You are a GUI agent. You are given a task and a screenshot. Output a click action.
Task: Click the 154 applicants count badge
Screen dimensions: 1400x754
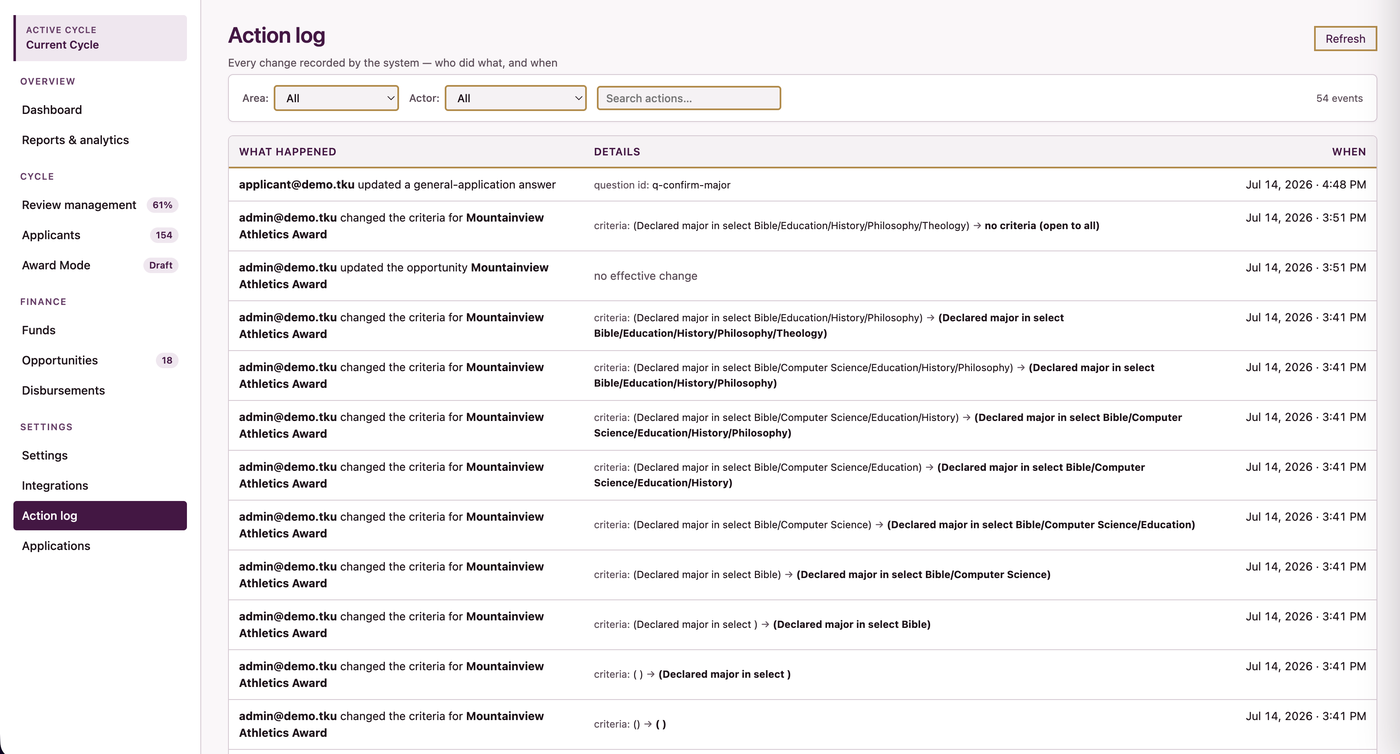click(x=164, y=235)
